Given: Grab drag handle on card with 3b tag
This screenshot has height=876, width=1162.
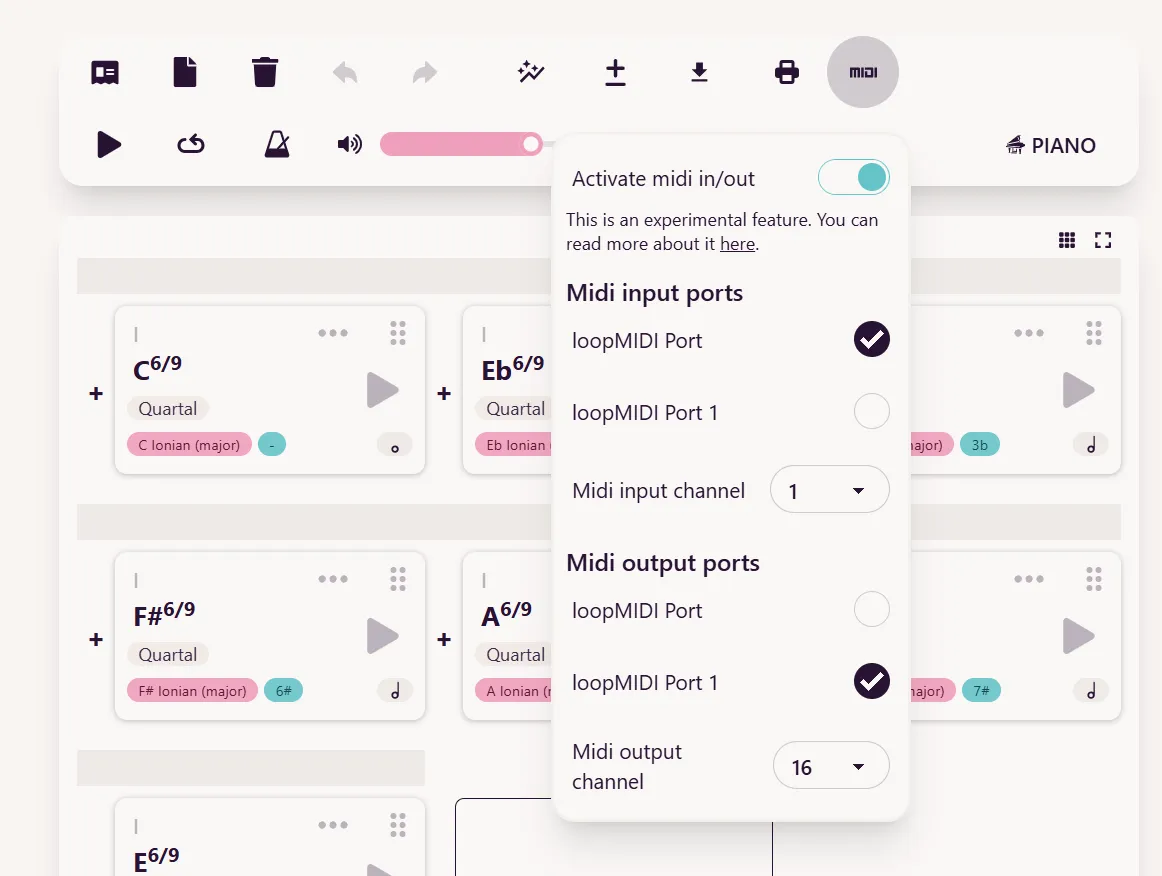Looking at the screenshot, I should (x=1094, y=333).
